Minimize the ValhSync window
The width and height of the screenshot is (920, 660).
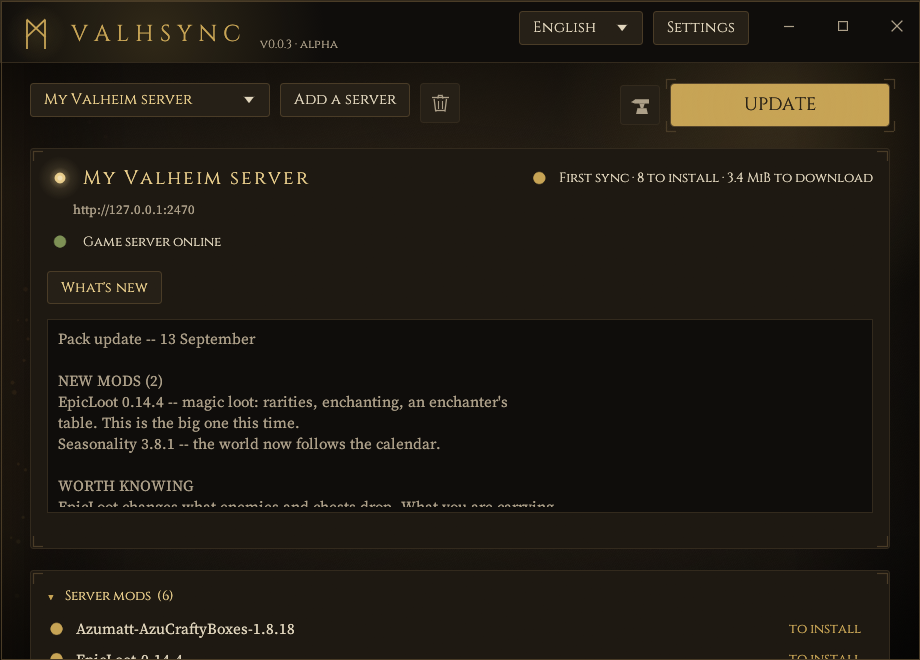789,26
